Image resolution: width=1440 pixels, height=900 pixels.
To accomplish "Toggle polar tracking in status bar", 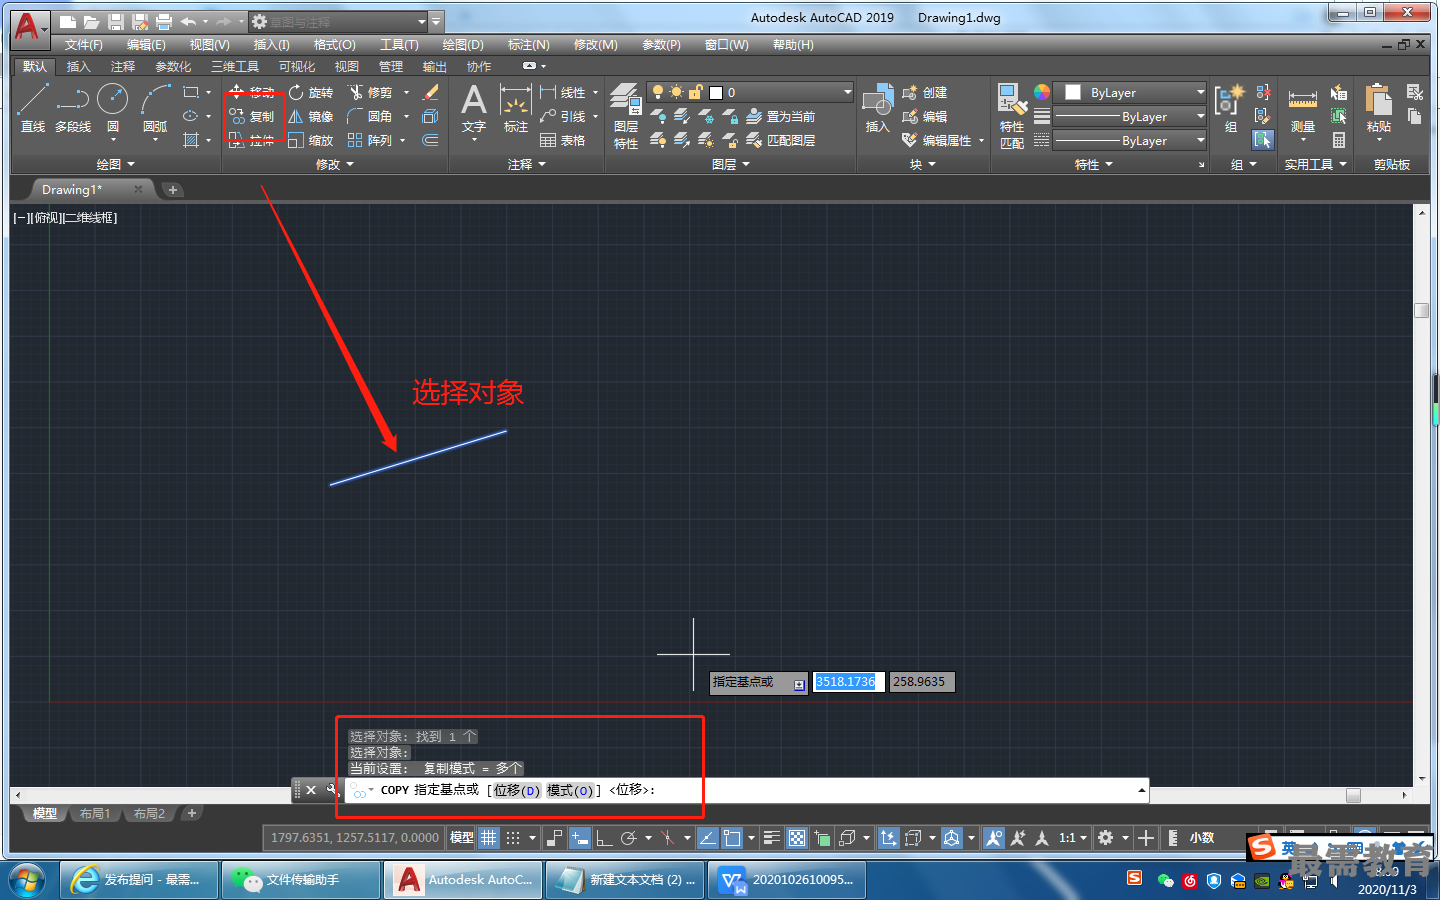I will pyautogui.click(x=629, y=838).
